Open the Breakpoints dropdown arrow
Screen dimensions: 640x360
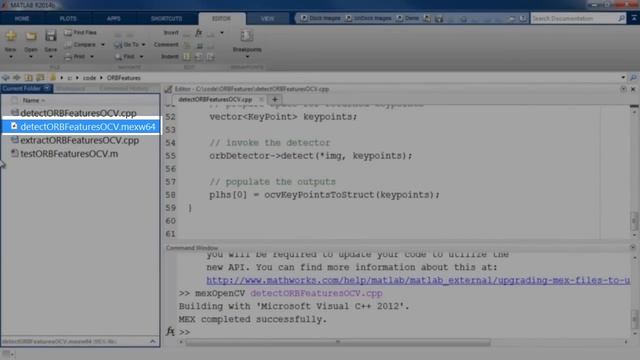point(247,57)
